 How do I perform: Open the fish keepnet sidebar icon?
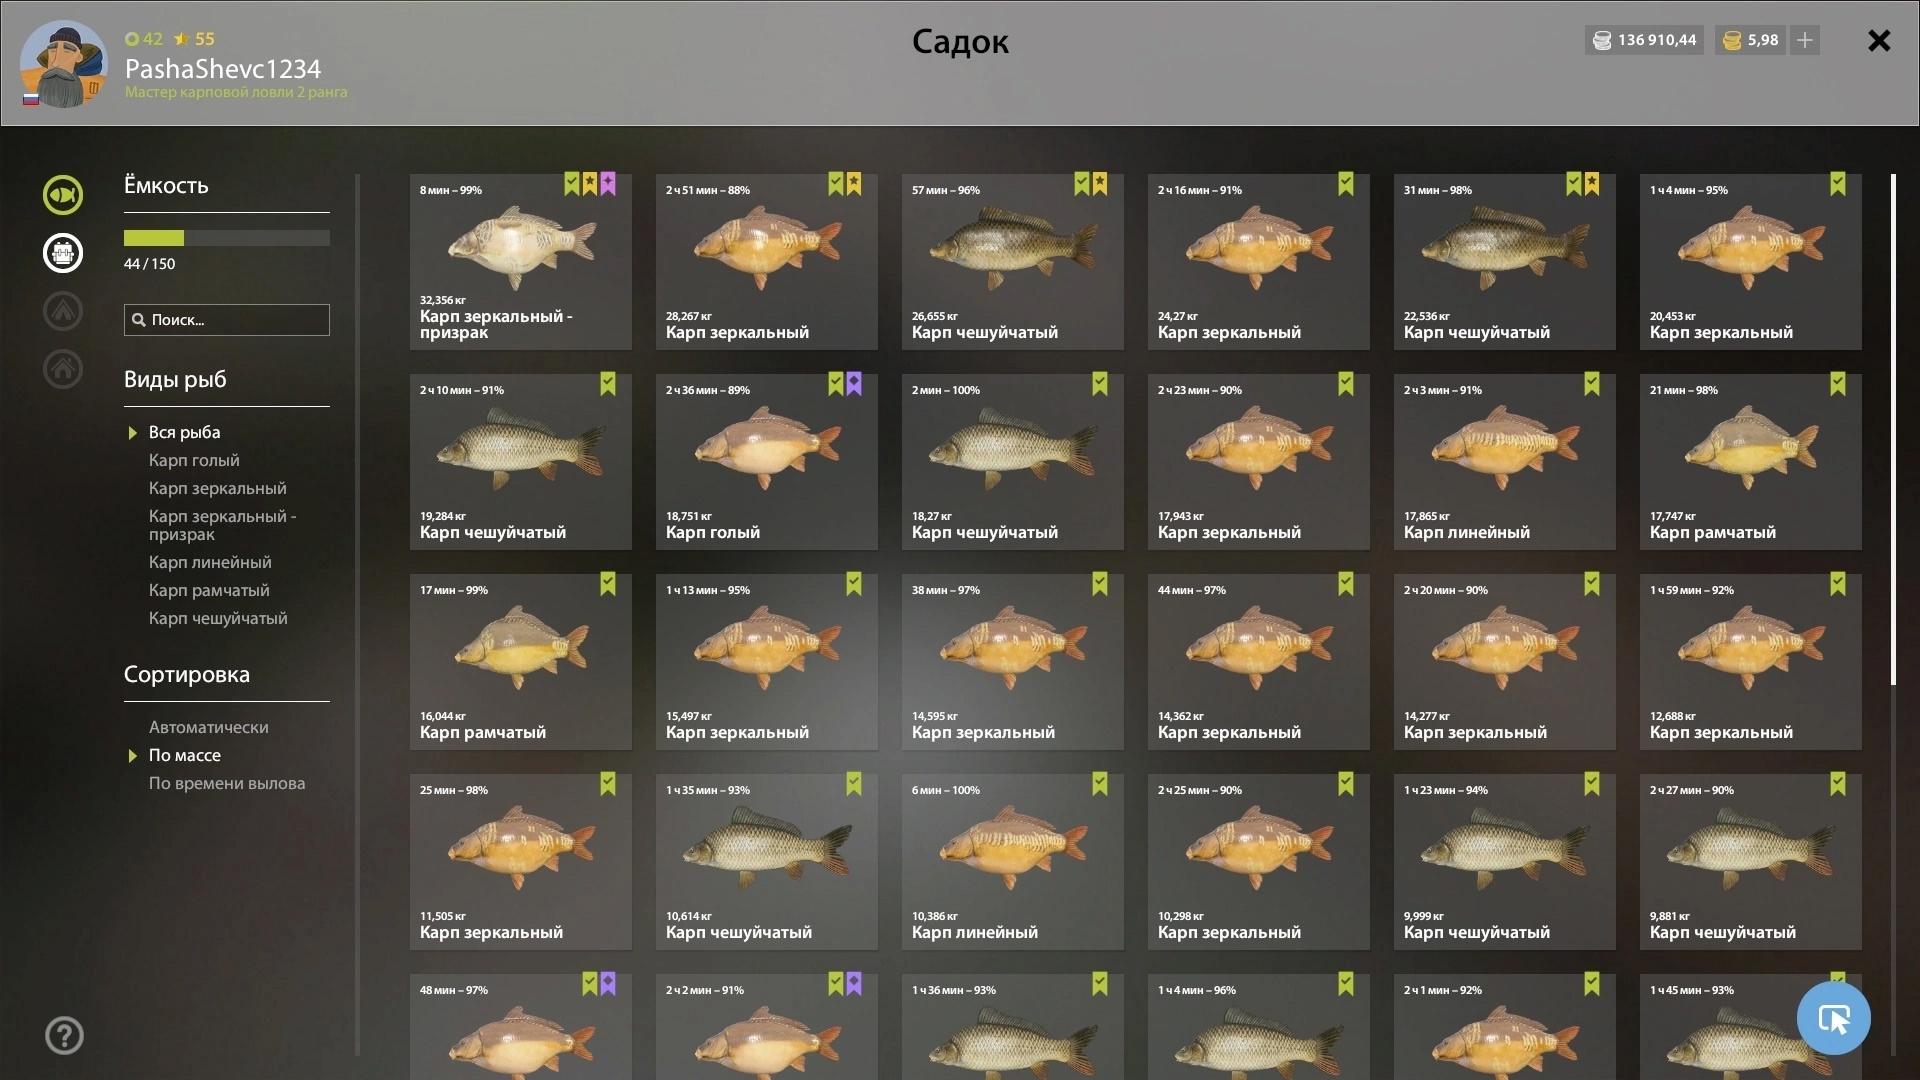point(62,195)
